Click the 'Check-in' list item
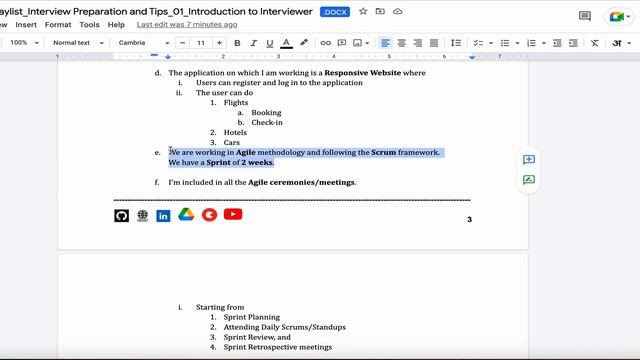640x360 pixels. (267, 122)
